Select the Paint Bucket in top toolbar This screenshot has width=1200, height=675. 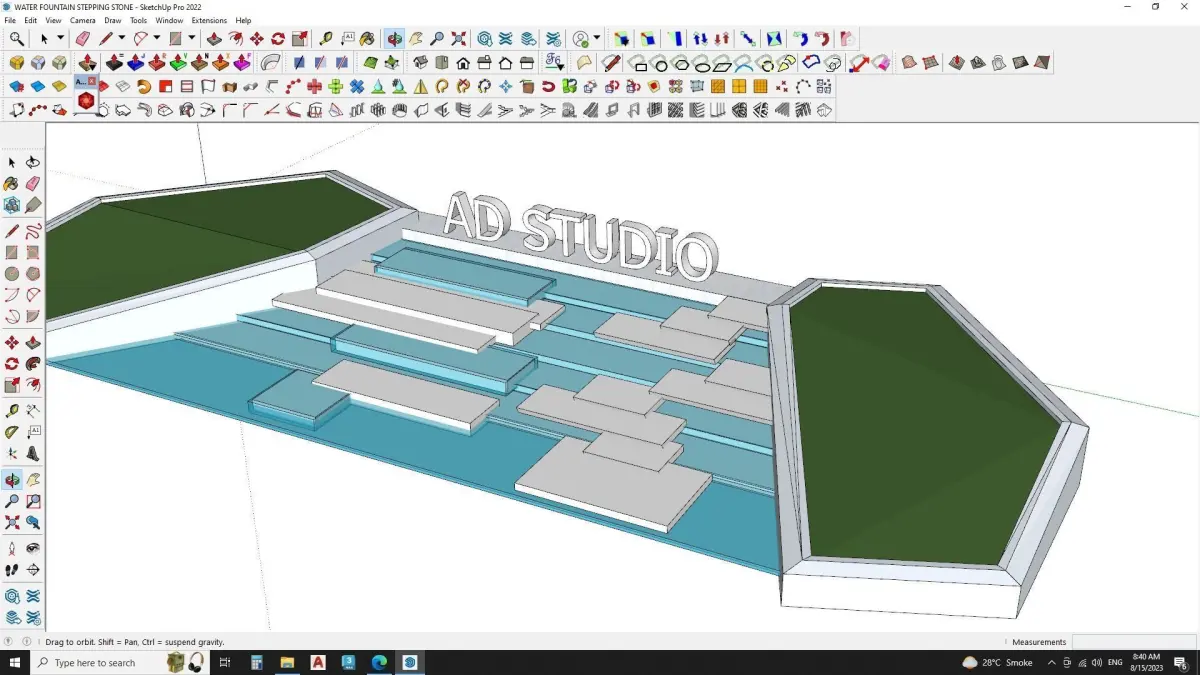pos(367,39)
